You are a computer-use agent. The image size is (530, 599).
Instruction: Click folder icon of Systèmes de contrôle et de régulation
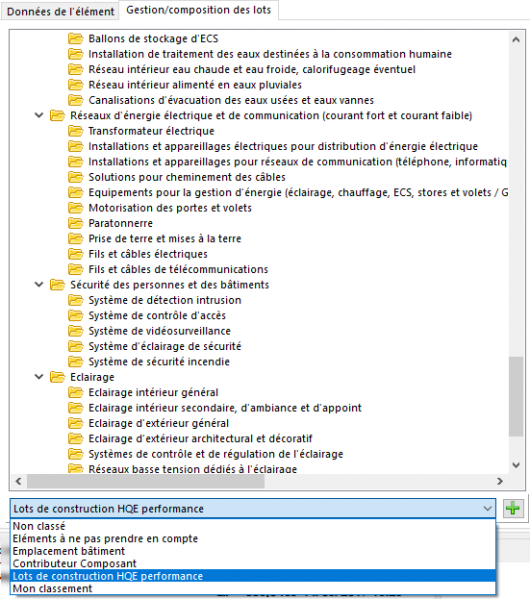(76, 454)
